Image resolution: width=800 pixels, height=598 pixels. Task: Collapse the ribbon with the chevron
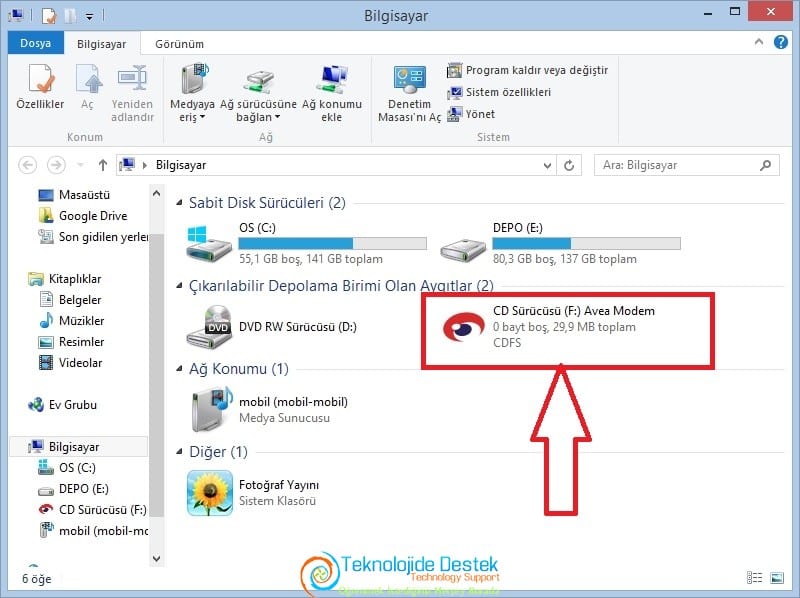[x=759, y=42]
